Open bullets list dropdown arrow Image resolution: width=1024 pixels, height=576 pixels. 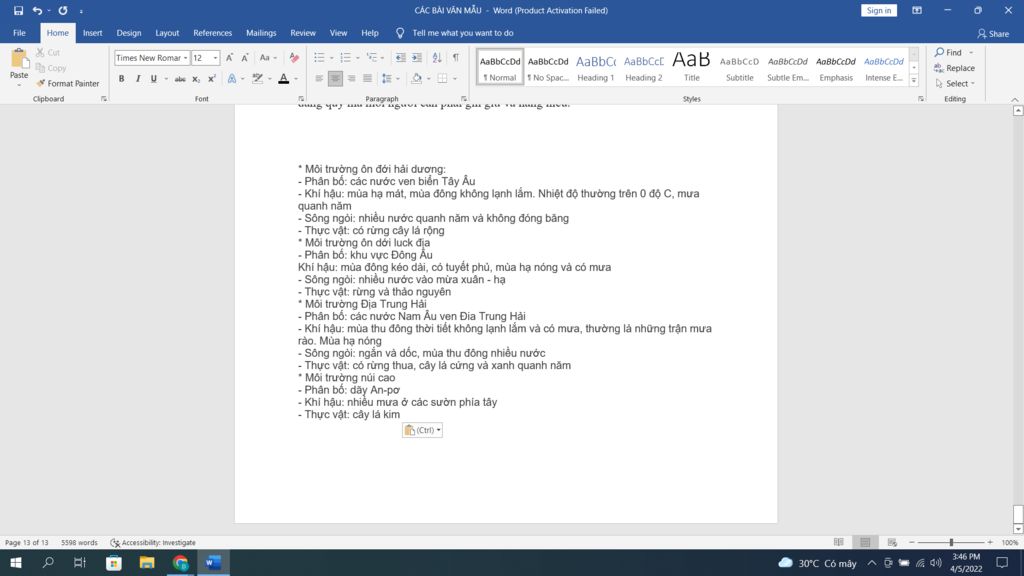[331, 58]
